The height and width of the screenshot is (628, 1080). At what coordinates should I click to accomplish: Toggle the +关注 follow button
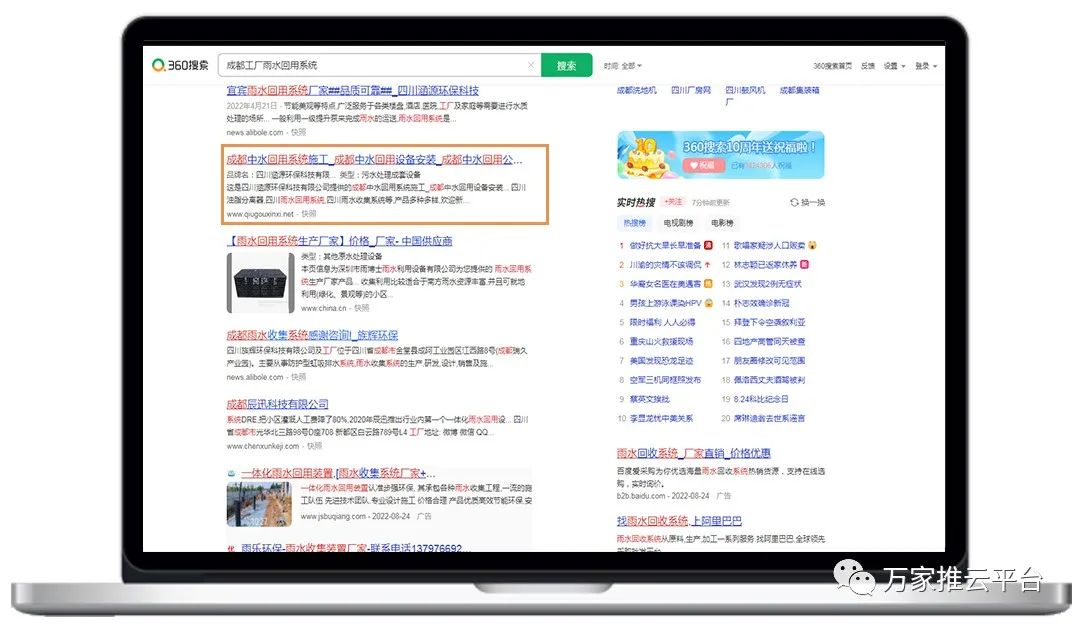(674, 202)
